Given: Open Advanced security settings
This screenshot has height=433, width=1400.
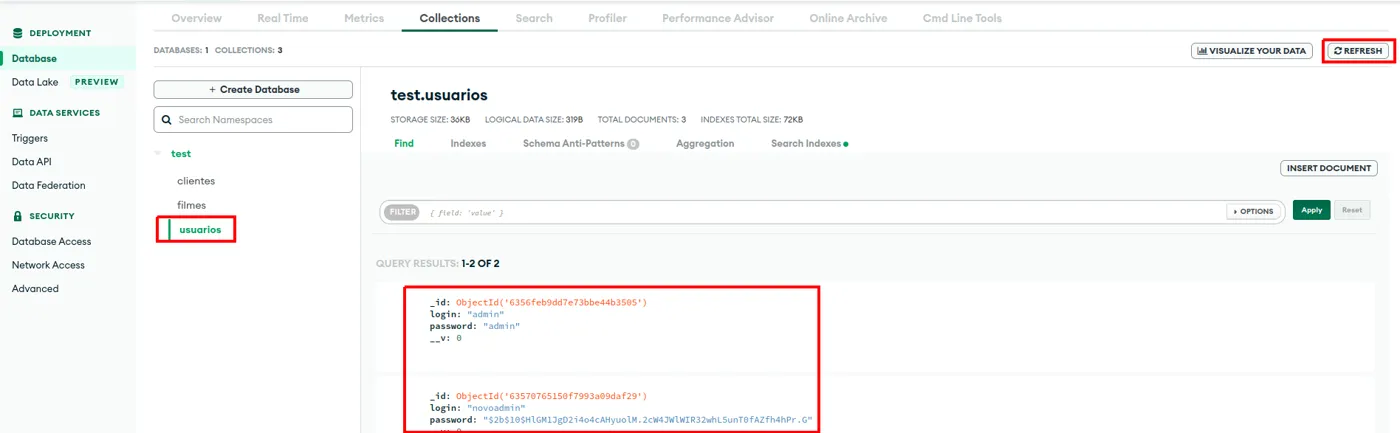Looking at the screenshot, I should [x=35, y=288].
